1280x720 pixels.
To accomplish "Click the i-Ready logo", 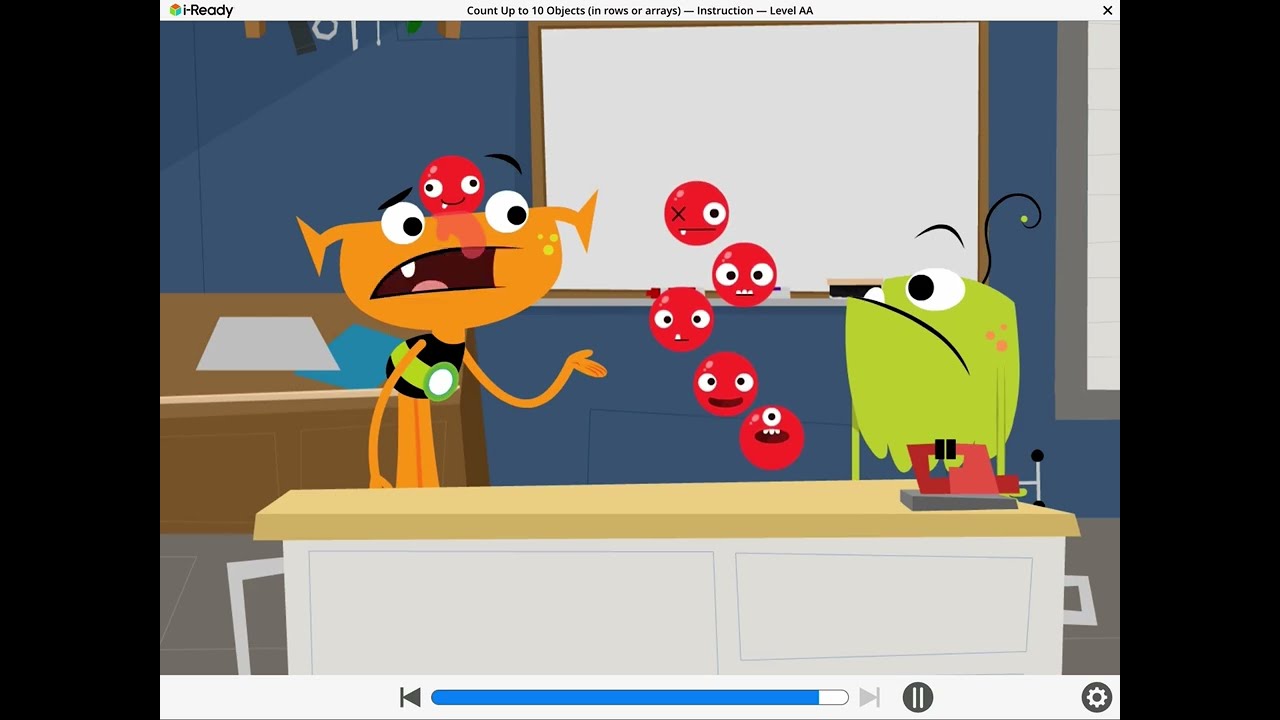I will (201, 10).
